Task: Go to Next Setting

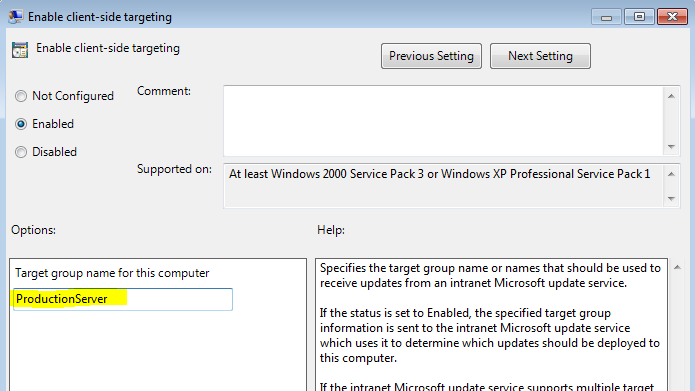Action: tap(540, 56)
